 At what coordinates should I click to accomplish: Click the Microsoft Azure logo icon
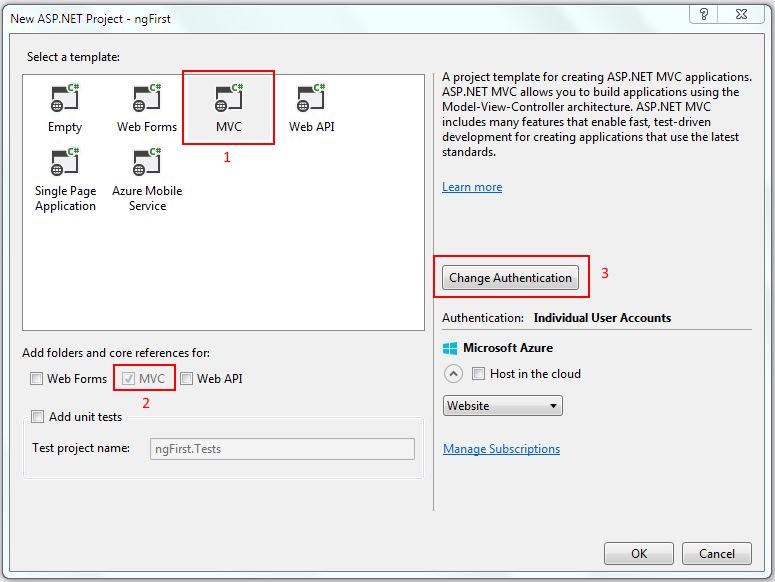point(450,348)
